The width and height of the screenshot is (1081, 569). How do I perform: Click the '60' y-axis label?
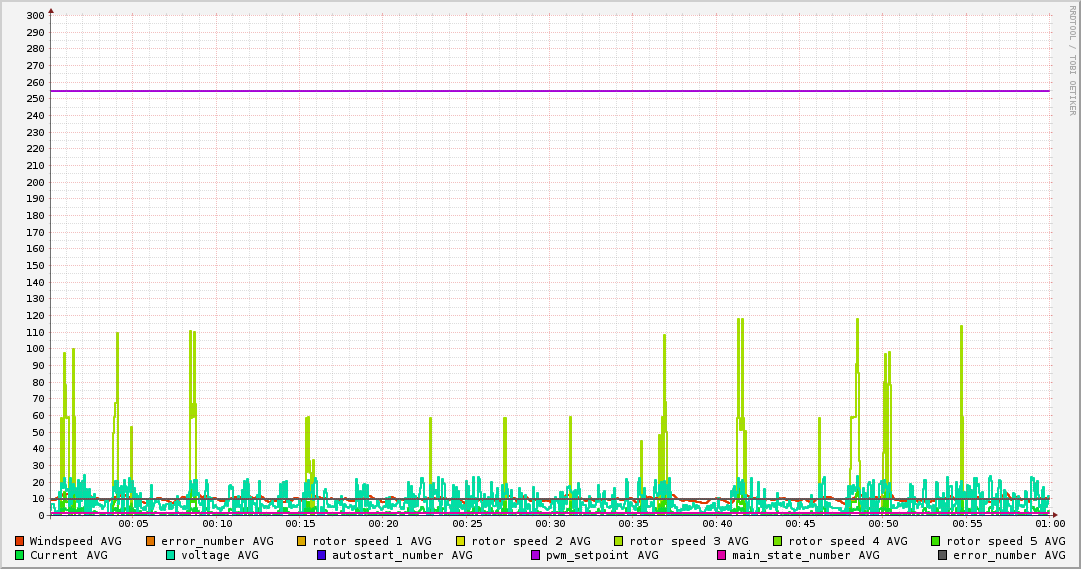38,416
